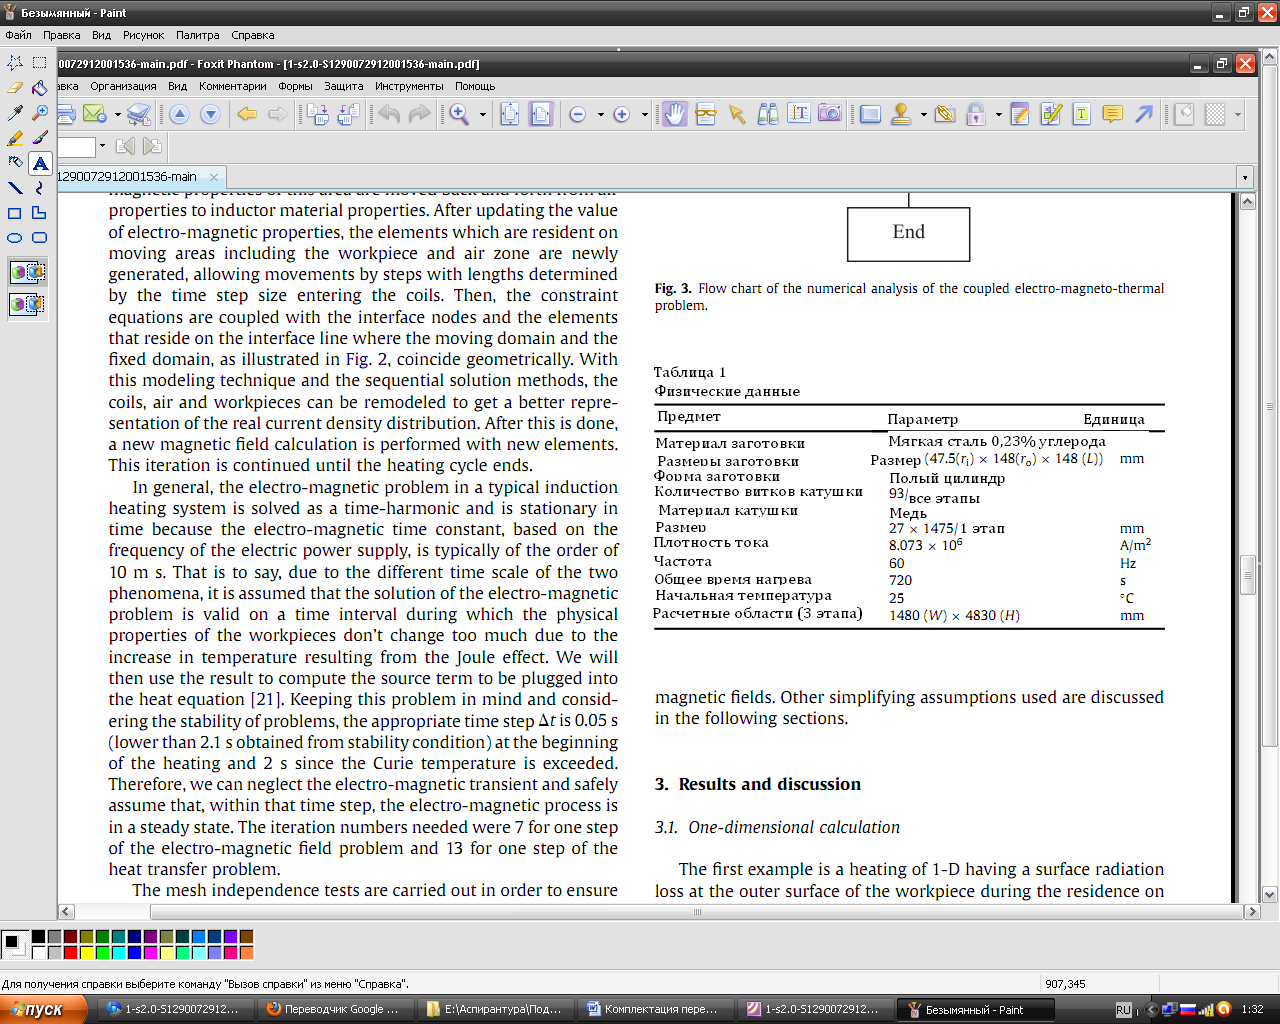Screen dimensions: 1280x1024
Task: Select the Polygon shape tool
Action: (x=40, y=212)
